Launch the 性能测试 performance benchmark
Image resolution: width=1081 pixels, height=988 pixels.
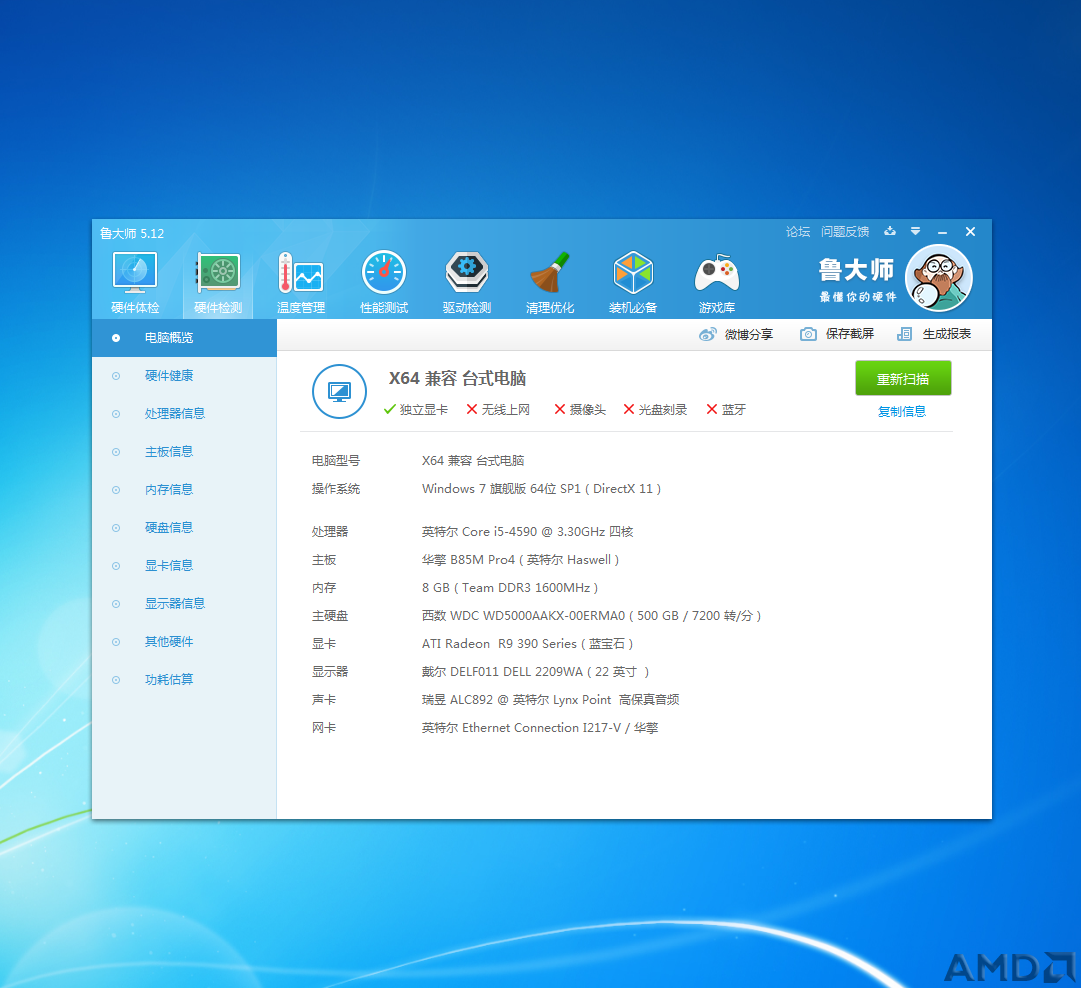384,283
